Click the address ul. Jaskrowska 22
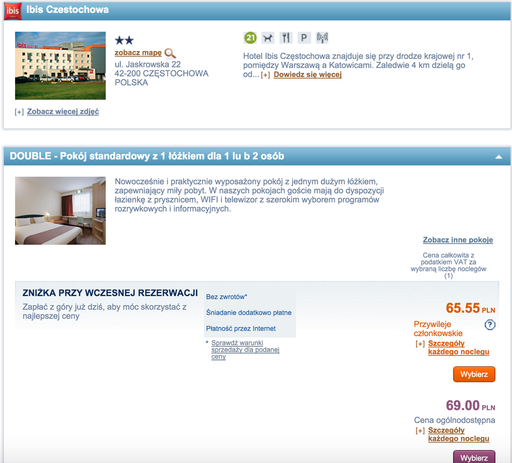The width and height of the screenshot is (512, 463). point(148,64)
